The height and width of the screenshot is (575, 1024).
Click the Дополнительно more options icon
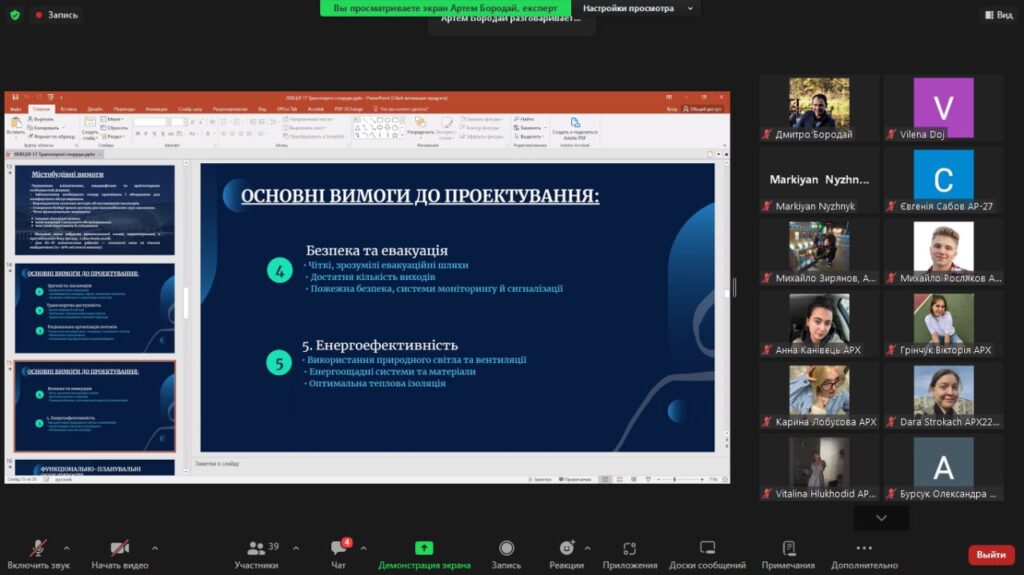[x=864, y=554]
